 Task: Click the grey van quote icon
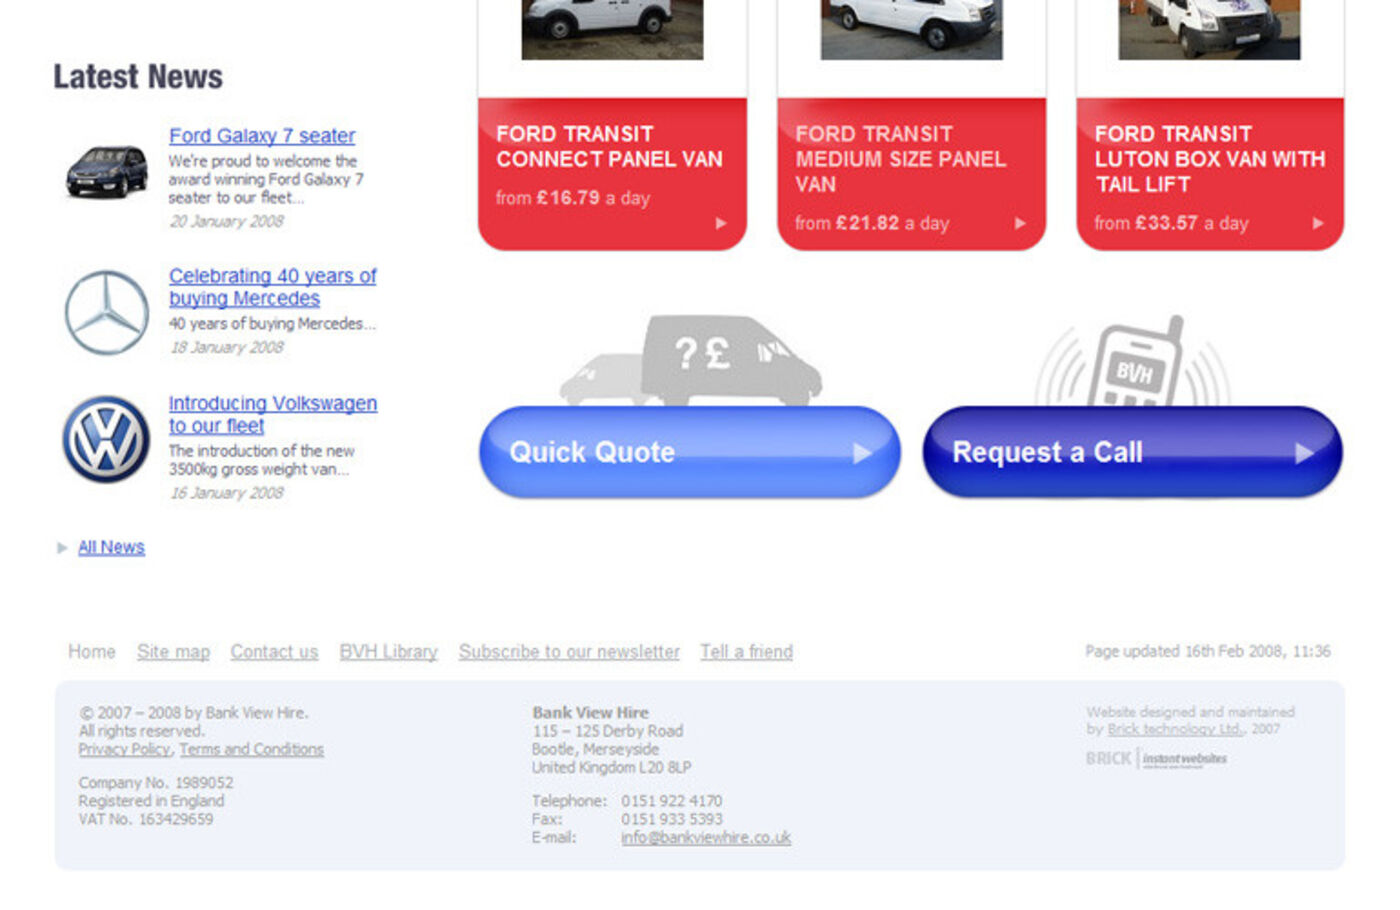[x=692, y=360]
